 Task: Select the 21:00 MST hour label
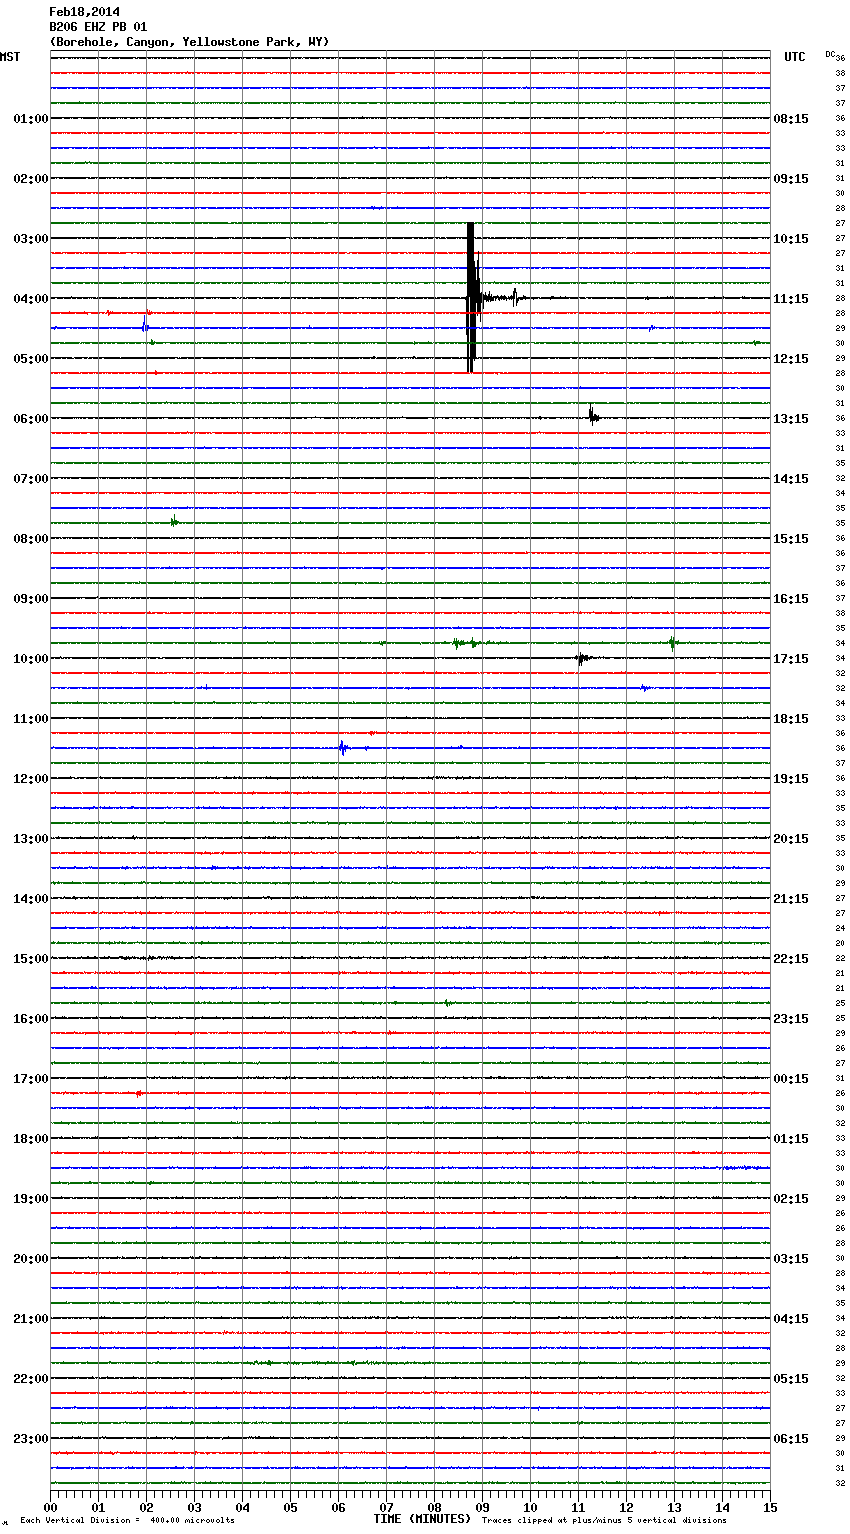pyautogui.click(x=31, y=1319)
